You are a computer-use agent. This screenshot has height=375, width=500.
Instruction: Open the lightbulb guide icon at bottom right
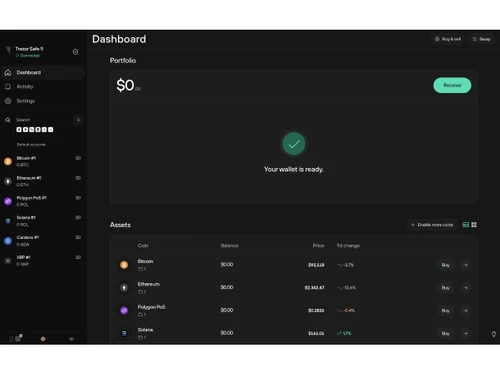494,334
